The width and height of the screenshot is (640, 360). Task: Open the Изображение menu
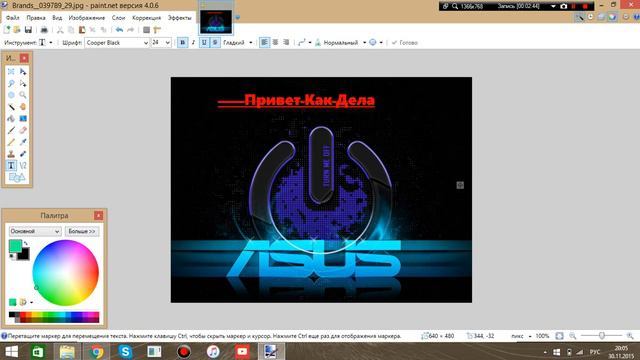tap(87, 18)
